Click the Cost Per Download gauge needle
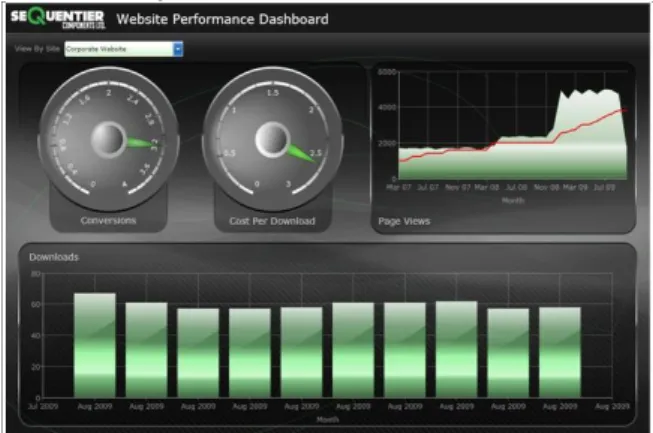The image size is (653, 433). pos(303,153)
